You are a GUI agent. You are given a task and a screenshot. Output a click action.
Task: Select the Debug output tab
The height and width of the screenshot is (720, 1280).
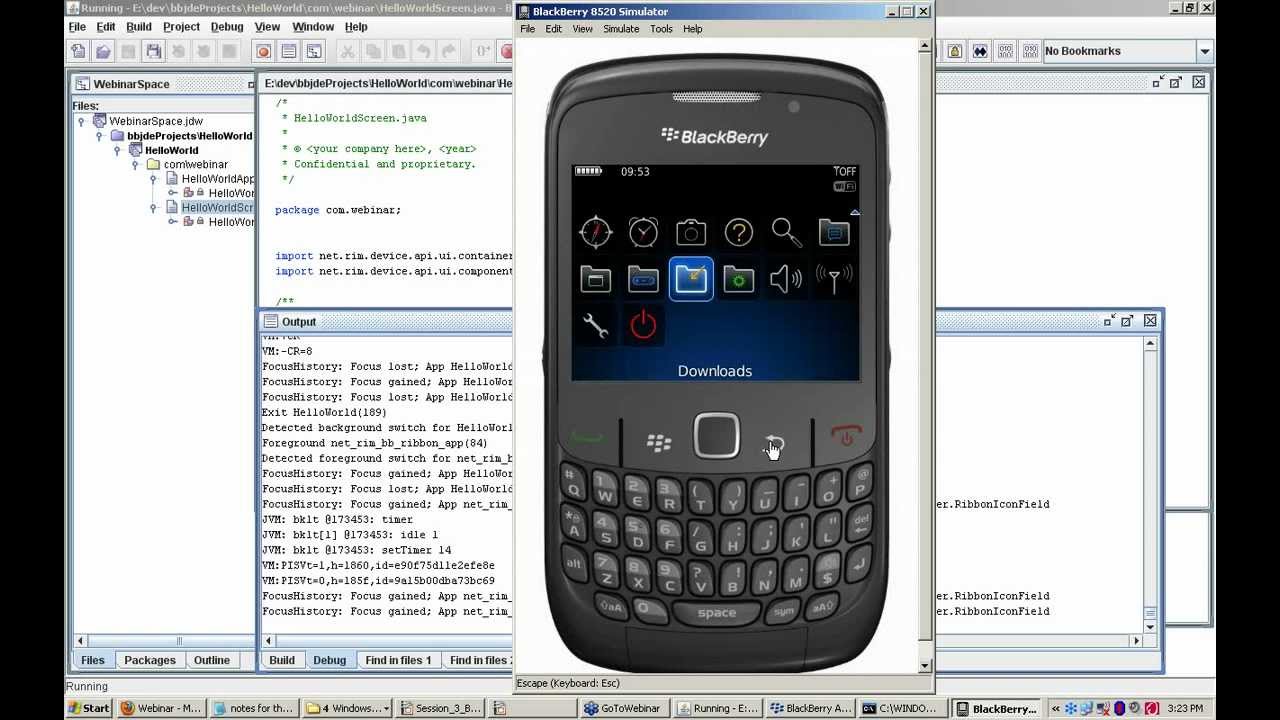(329, 660)
